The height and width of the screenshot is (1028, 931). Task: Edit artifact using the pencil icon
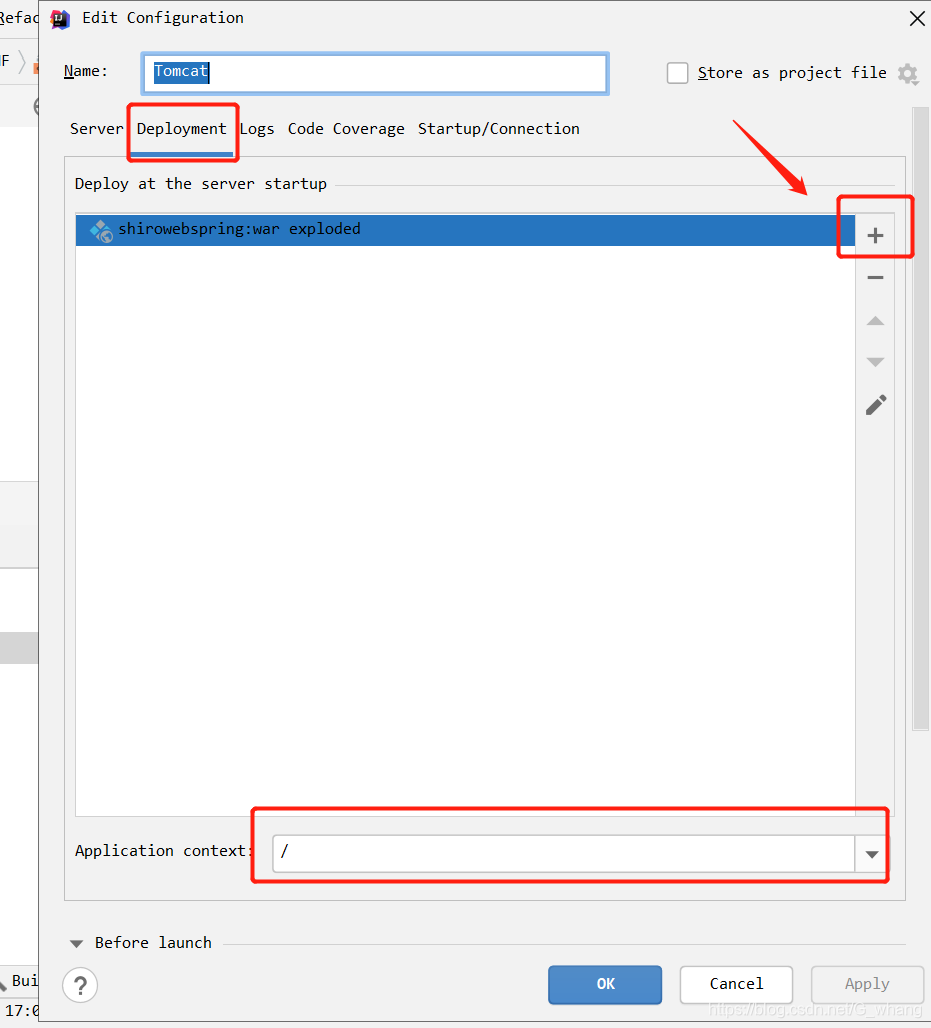point(876,405)
